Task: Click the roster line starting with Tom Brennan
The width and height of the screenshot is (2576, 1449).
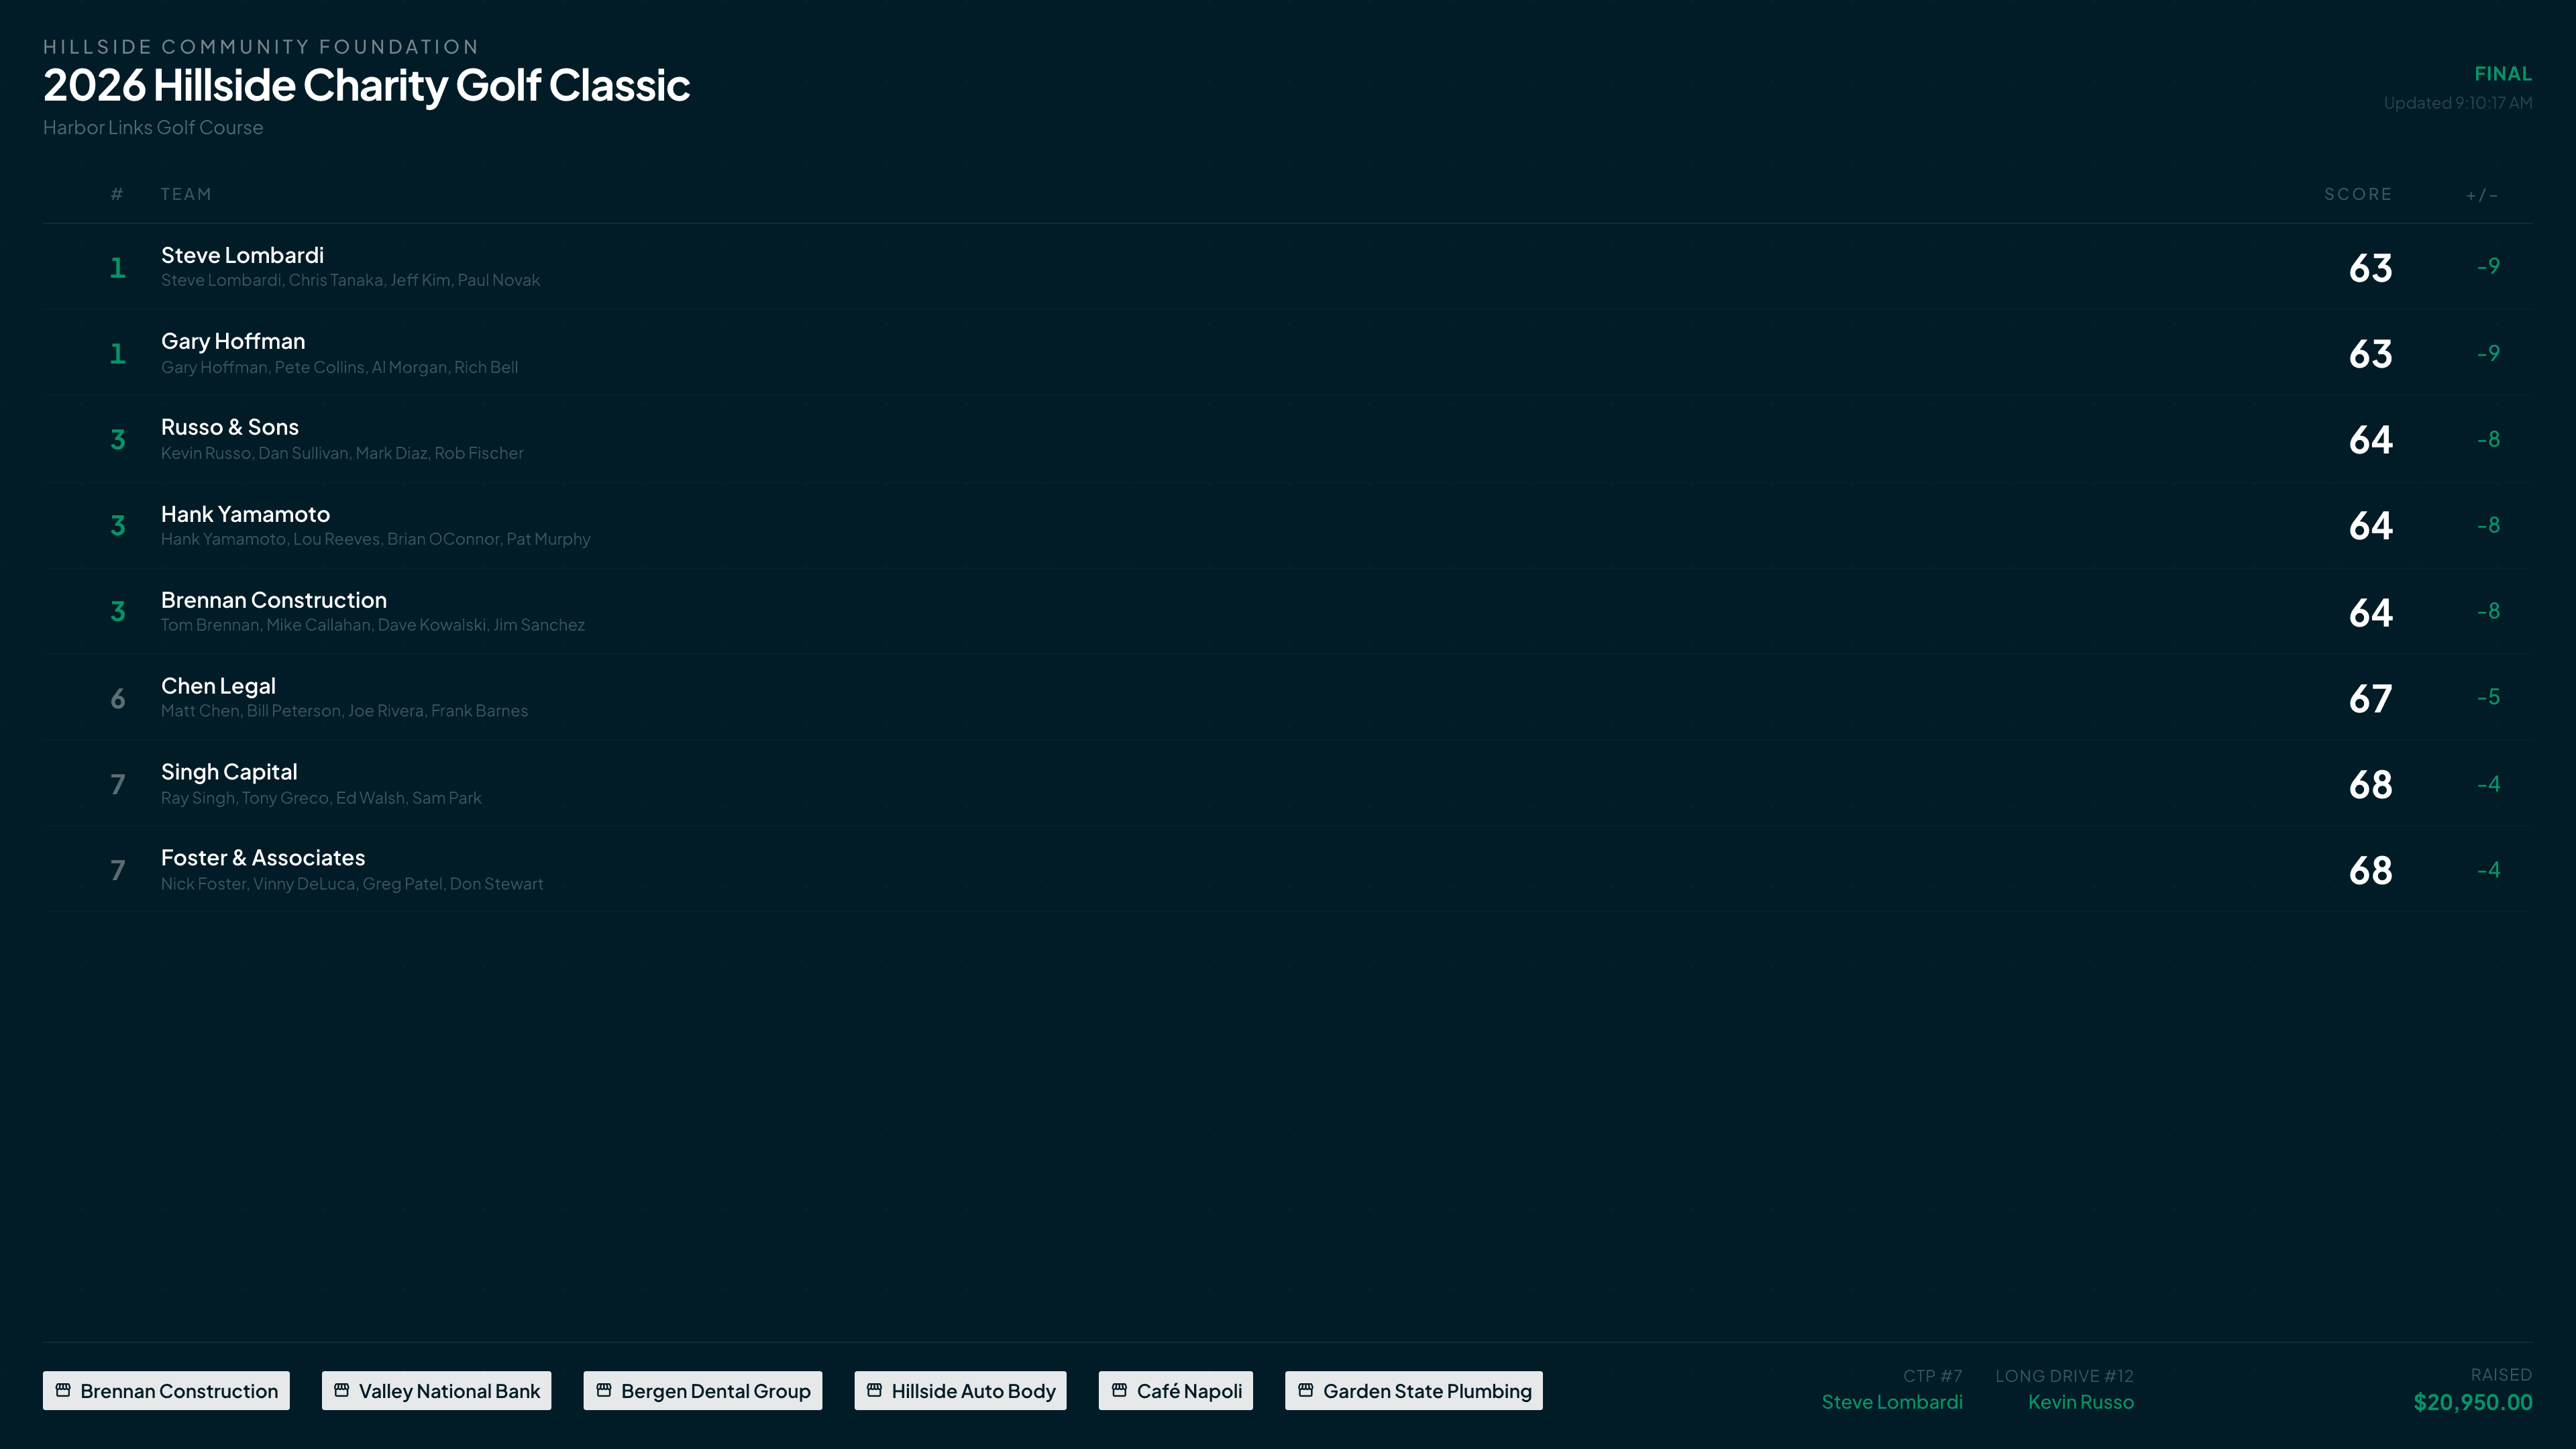Action: point(373,625)
